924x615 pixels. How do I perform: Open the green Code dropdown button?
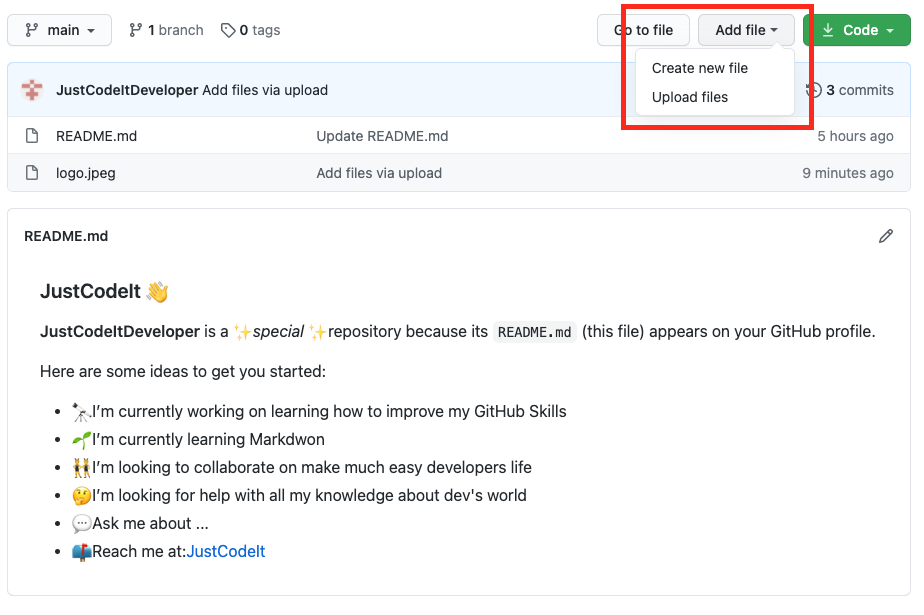857,30
